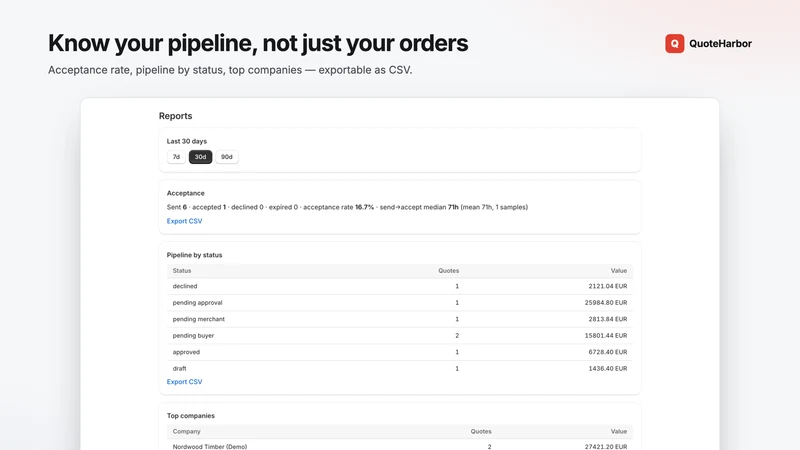Select the 90d range button
Screen dimensions: 800x450
click(x=227, y=157)
